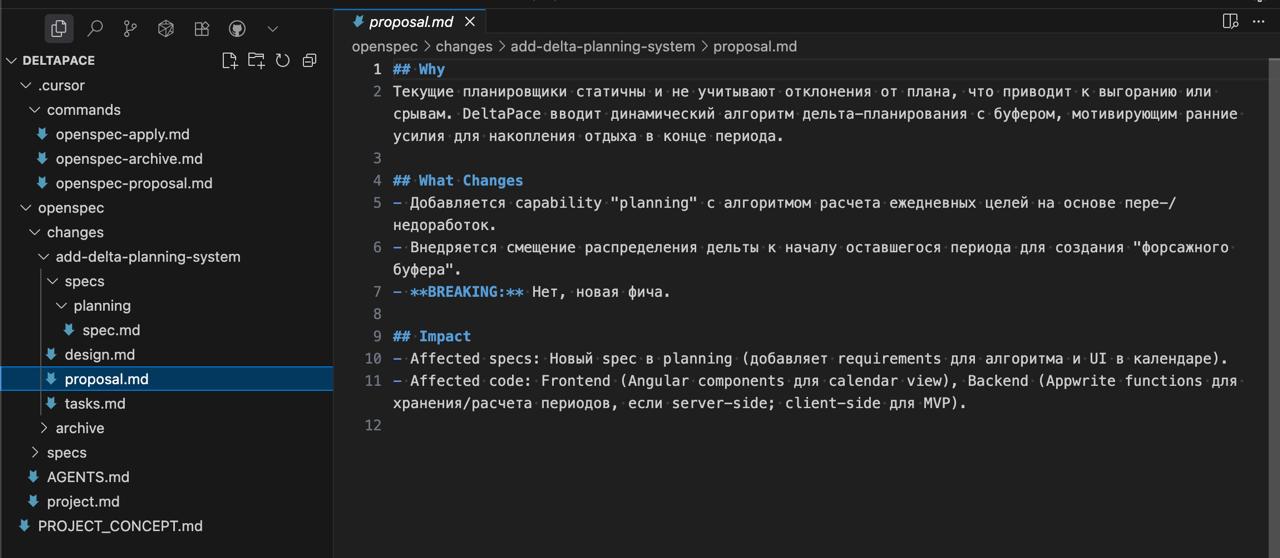Click the markdown icon beside AGENTS.md
Viewport: 1280px width, 558px height.
(33, 477)
